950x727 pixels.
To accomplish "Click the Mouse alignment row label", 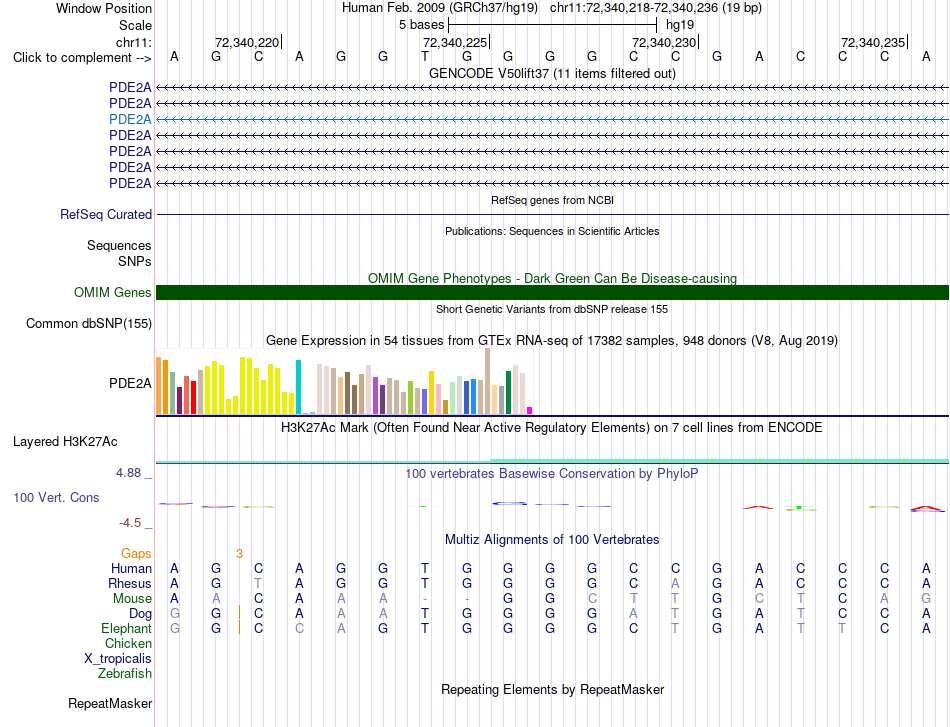I will point(132,599).
